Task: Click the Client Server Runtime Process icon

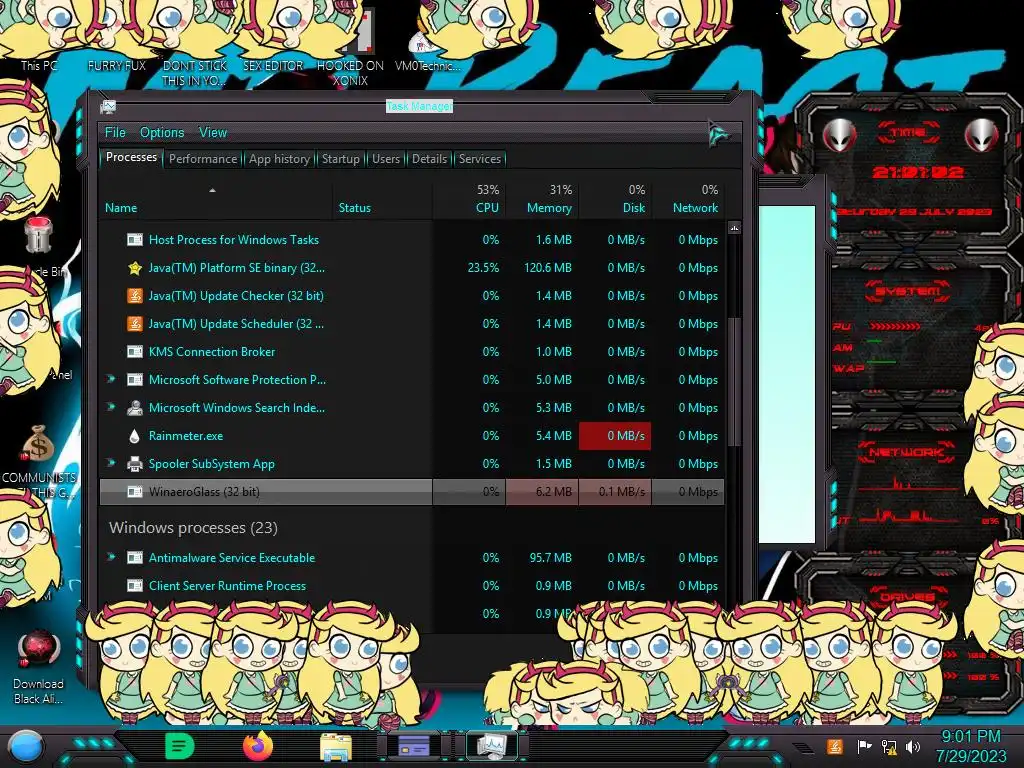Action: [x=135, y=586]
